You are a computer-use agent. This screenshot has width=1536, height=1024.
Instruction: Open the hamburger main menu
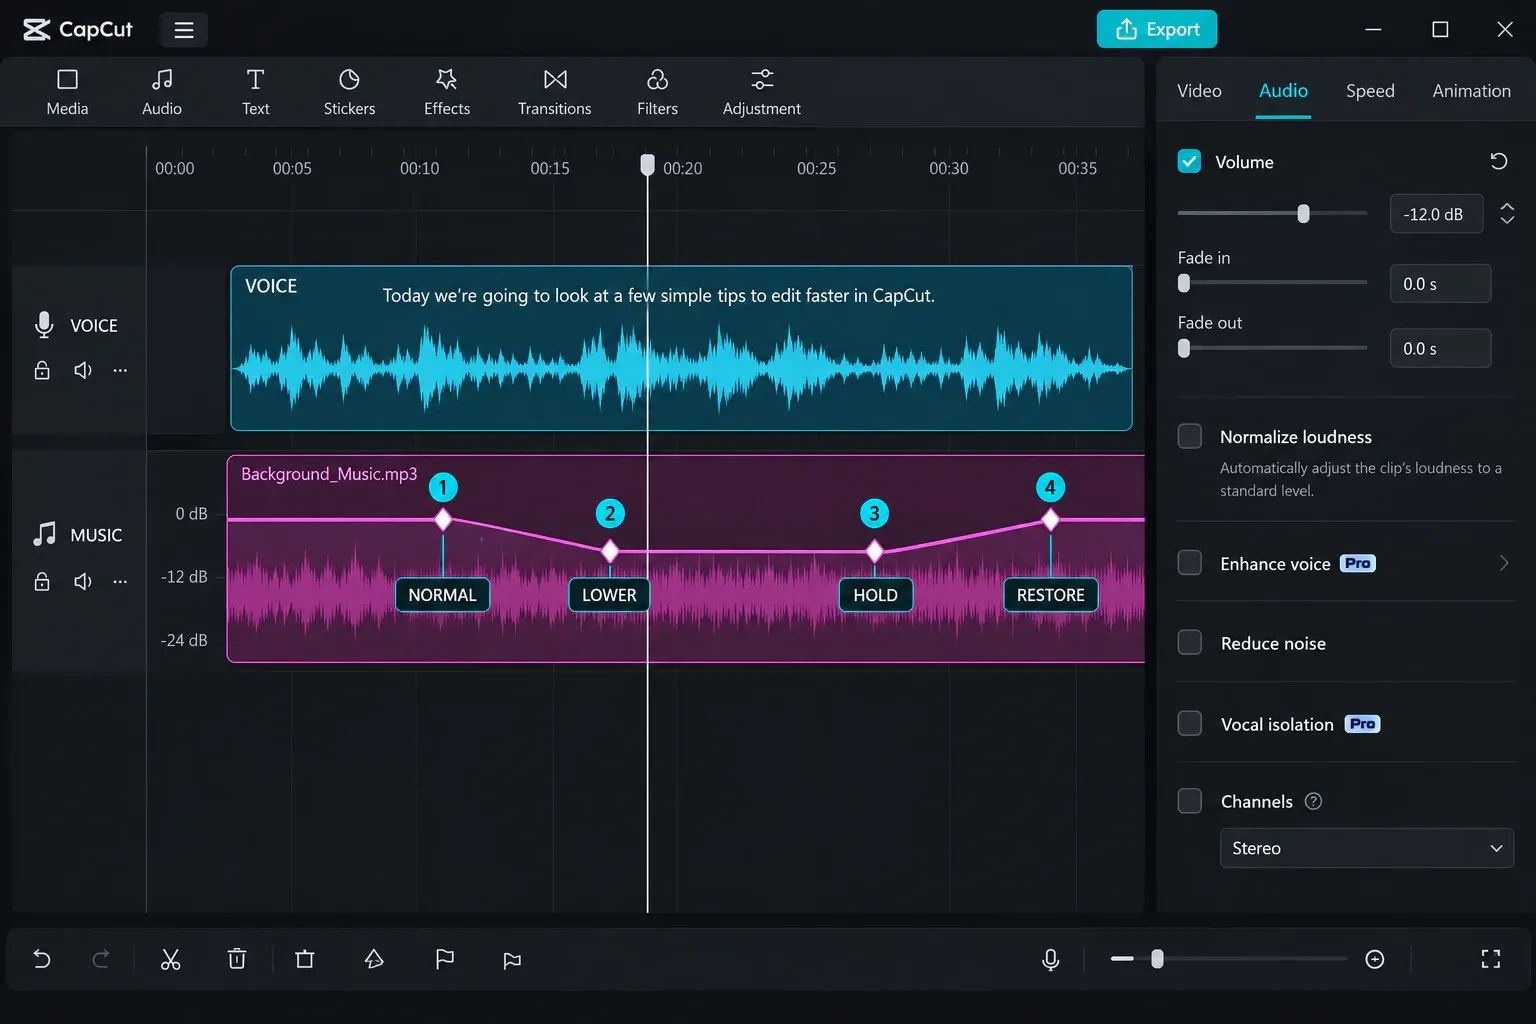pos(184,30)
